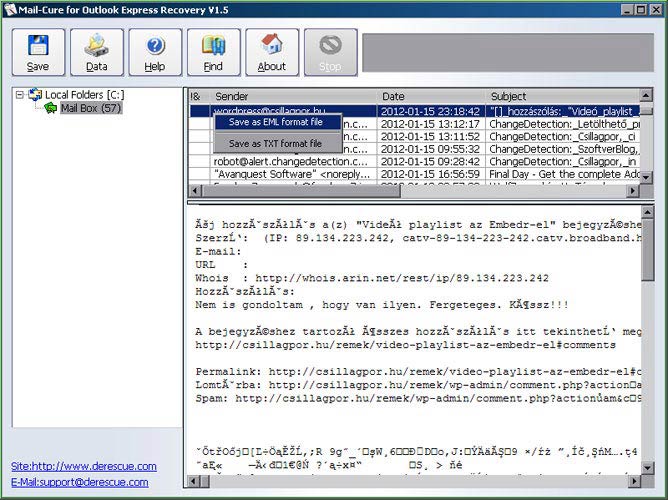Close the Mail-Cure window
The image size is (668, 500).
655,9
